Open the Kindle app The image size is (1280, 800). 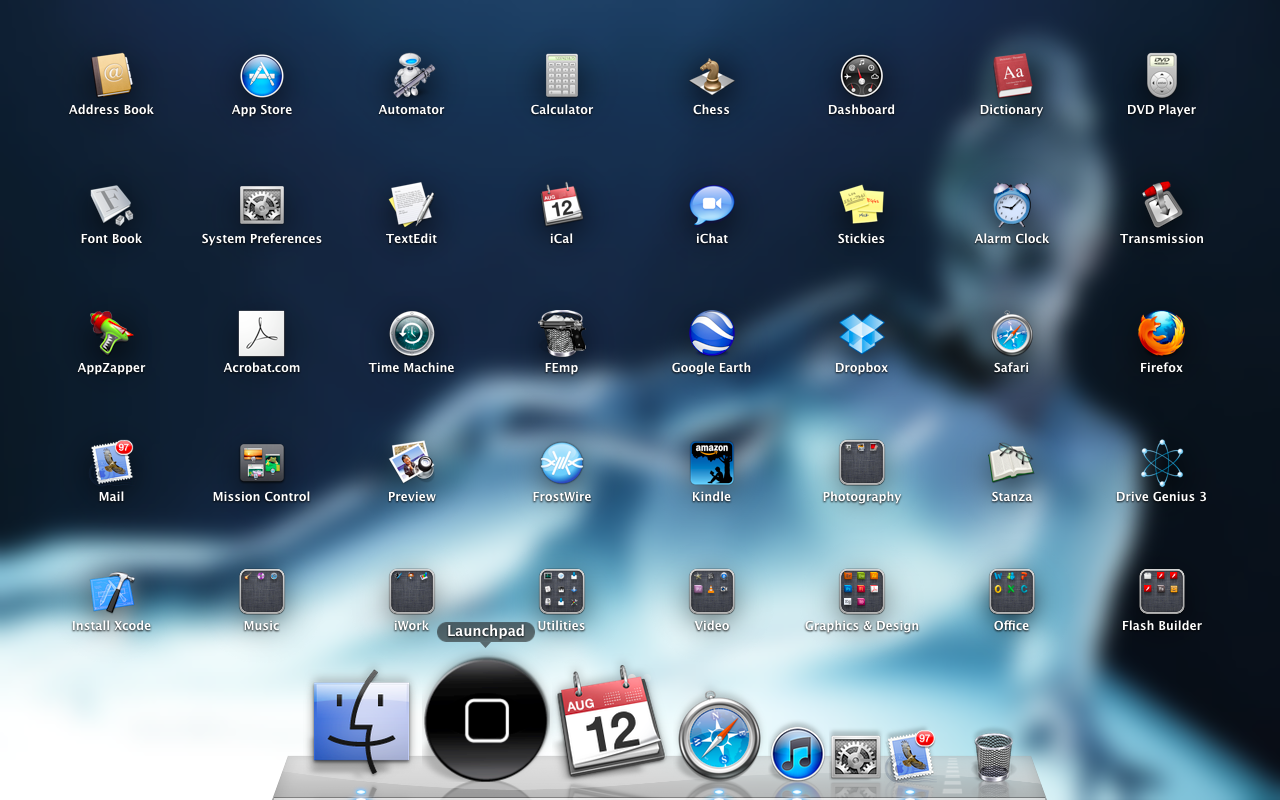tap(712, 463)
